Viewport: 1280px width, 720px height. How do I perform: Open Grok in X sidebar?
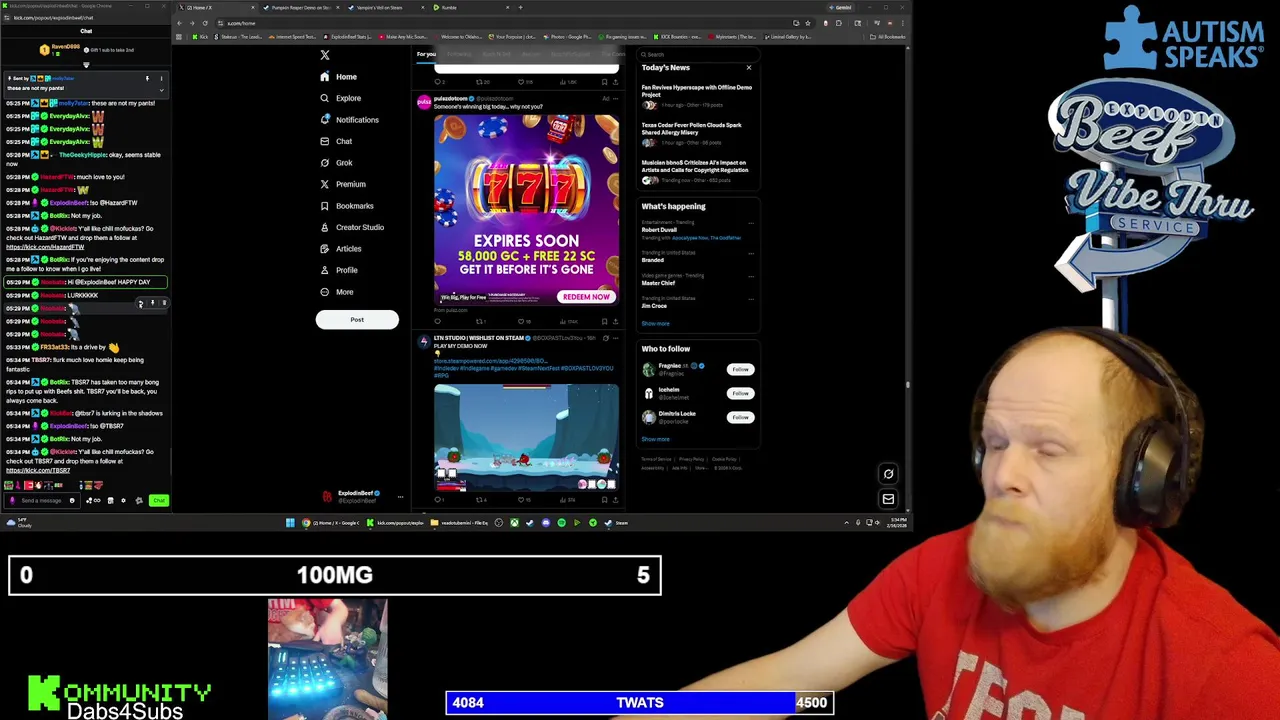click(335, 163)
